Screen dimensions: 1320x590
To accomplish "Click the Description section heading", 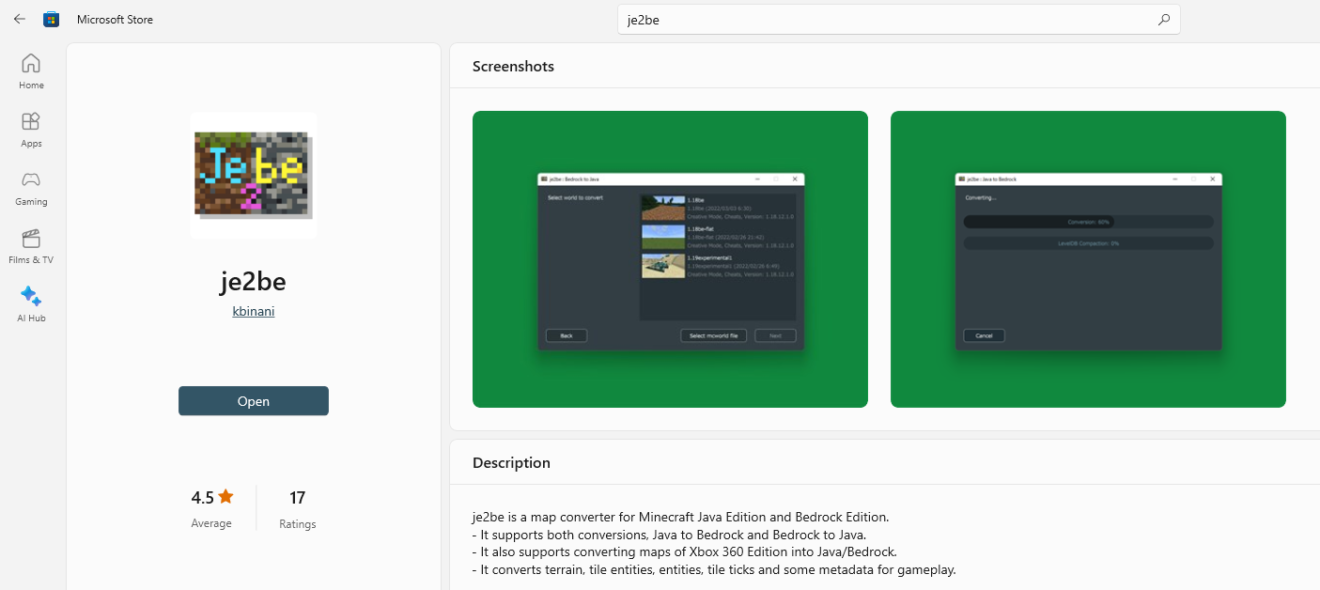I will pos(511,463).
